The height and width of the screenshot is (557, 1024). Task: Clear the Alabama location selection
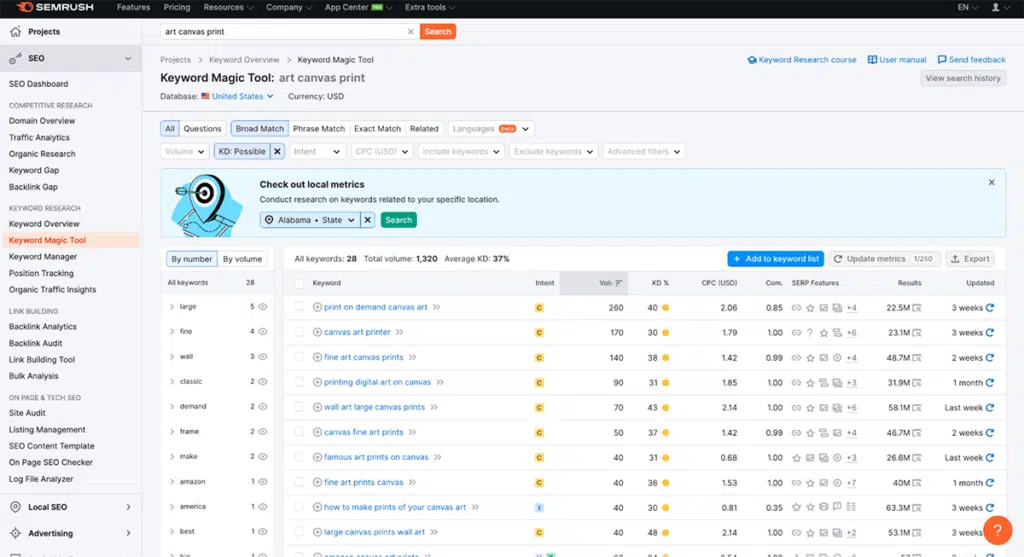(x=368, y=220)
